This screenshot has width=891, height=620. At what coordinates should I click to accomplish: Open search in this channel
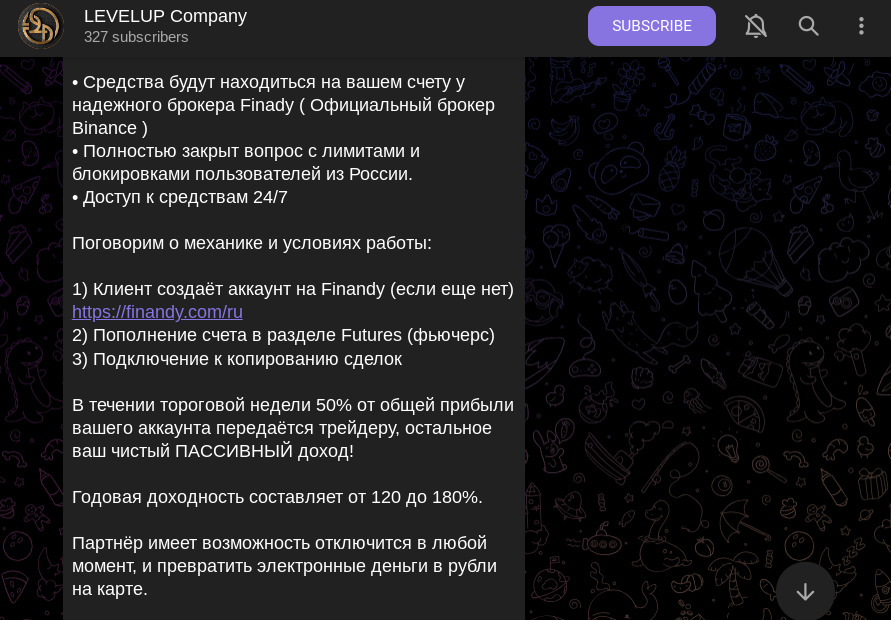pos(809,26)
